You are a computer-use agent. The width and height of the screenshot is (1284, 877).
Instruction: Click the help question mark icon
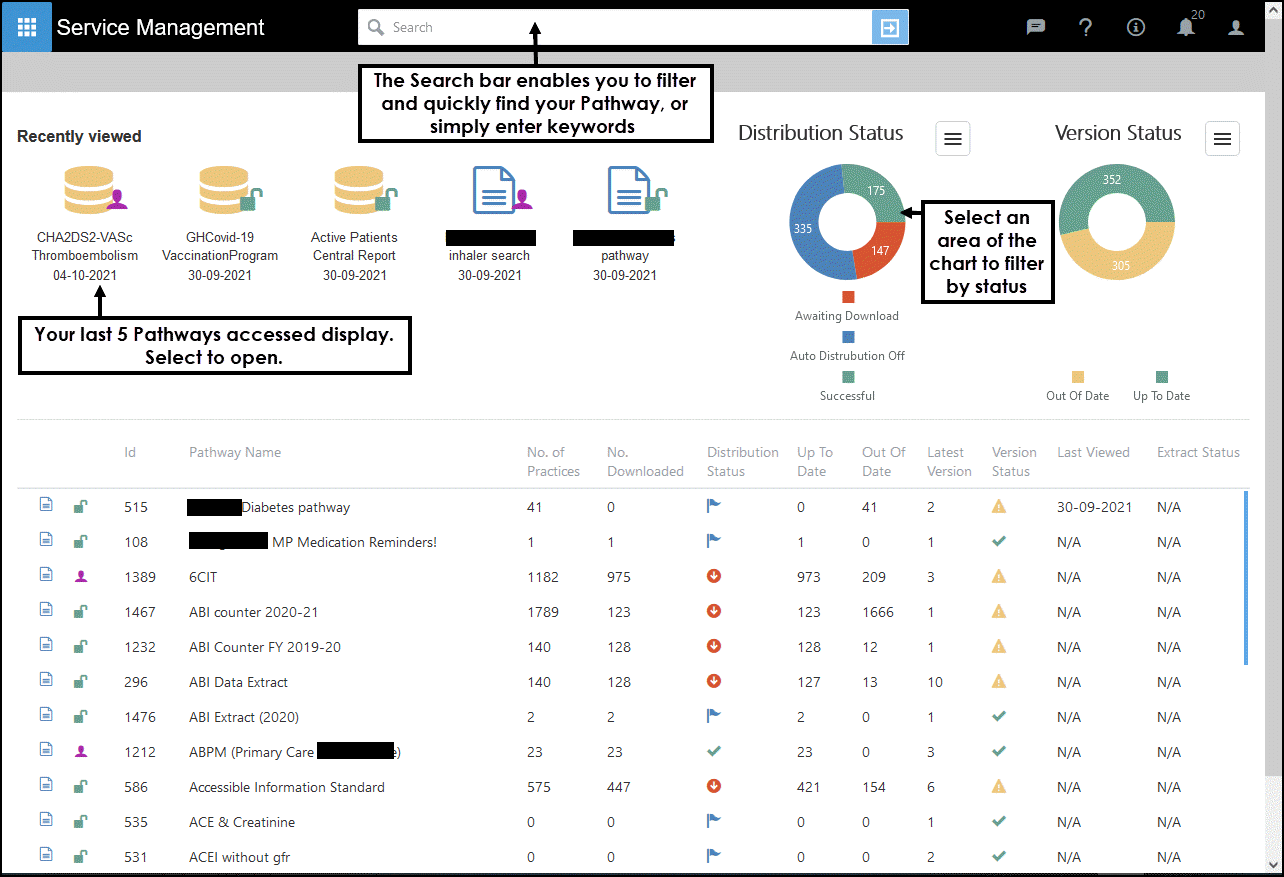click(x=1086, y=28)
